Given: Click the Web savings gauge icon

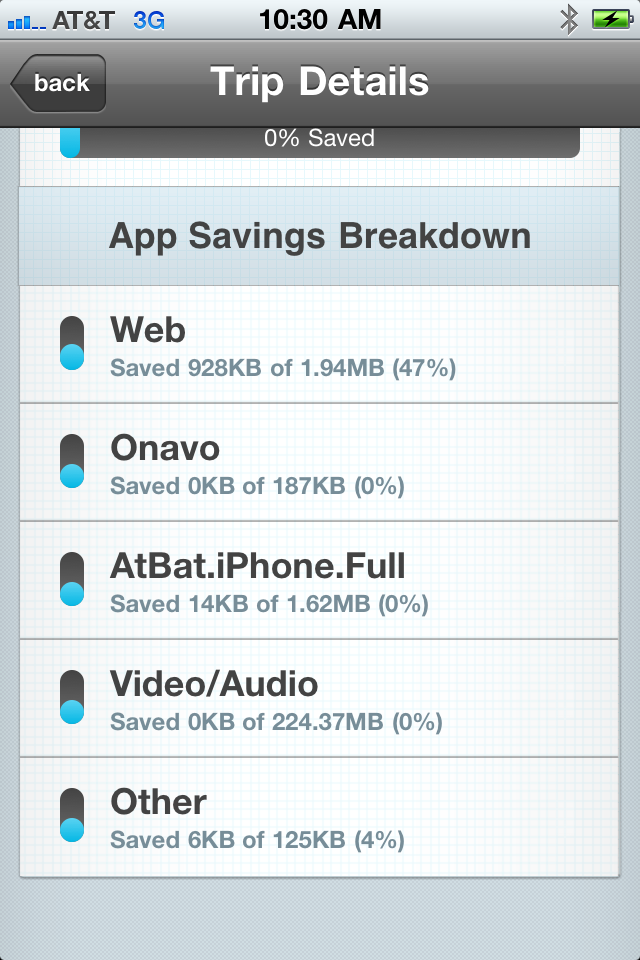Looking at the screenshot, I should point(72,344).
